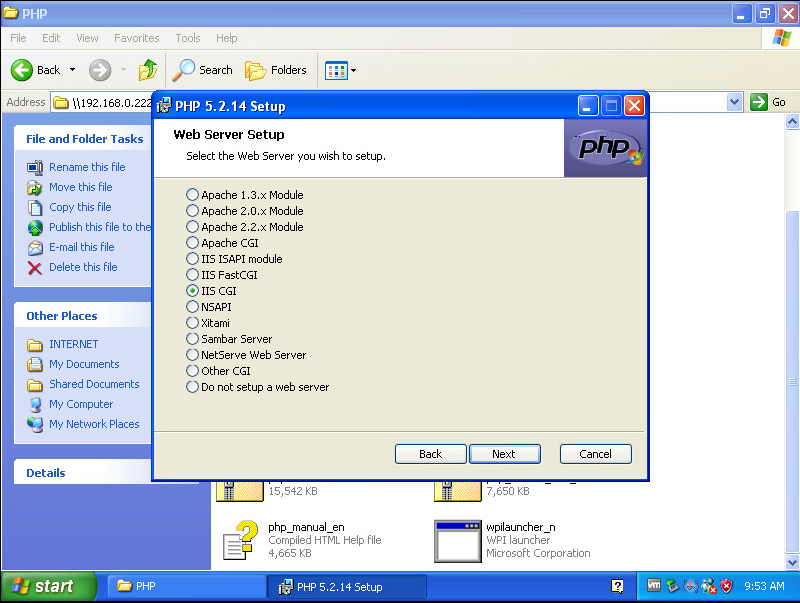Click the Up folder toolbar icon
Screen dimensions: 800x603
(x=148, y=70)
